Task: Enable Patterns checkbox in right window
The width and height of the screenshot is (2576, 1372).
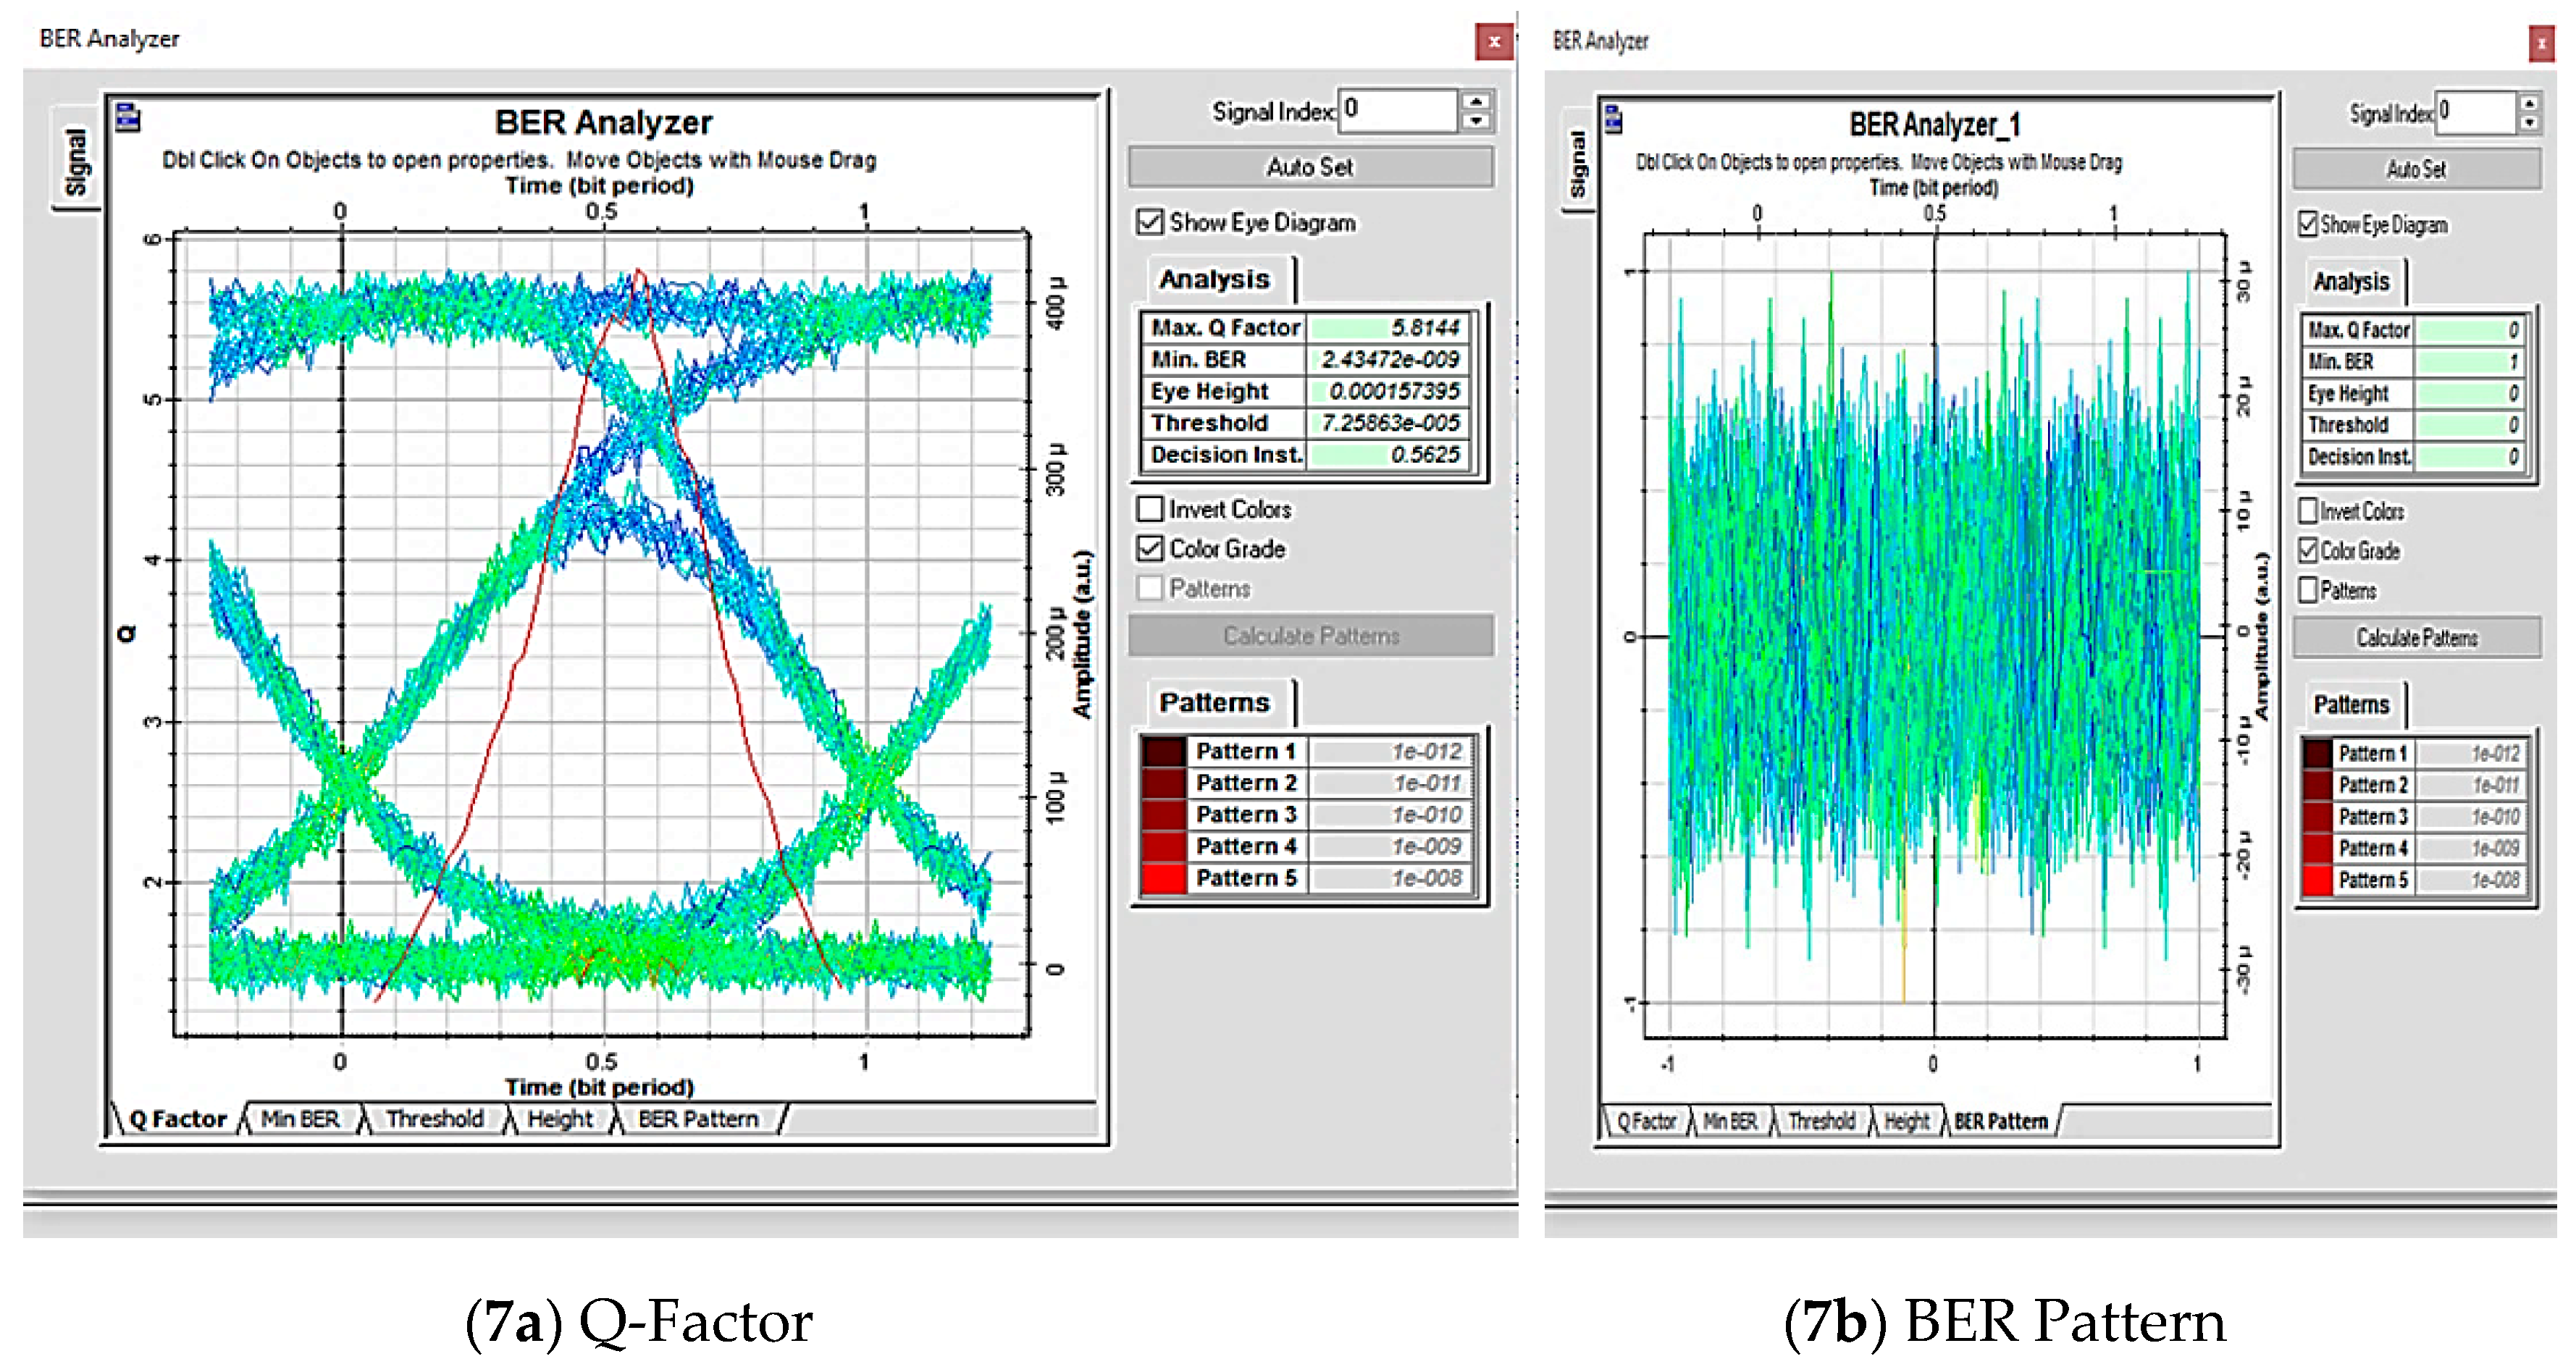Action: pyautogui.click(x=2308, y=590)
